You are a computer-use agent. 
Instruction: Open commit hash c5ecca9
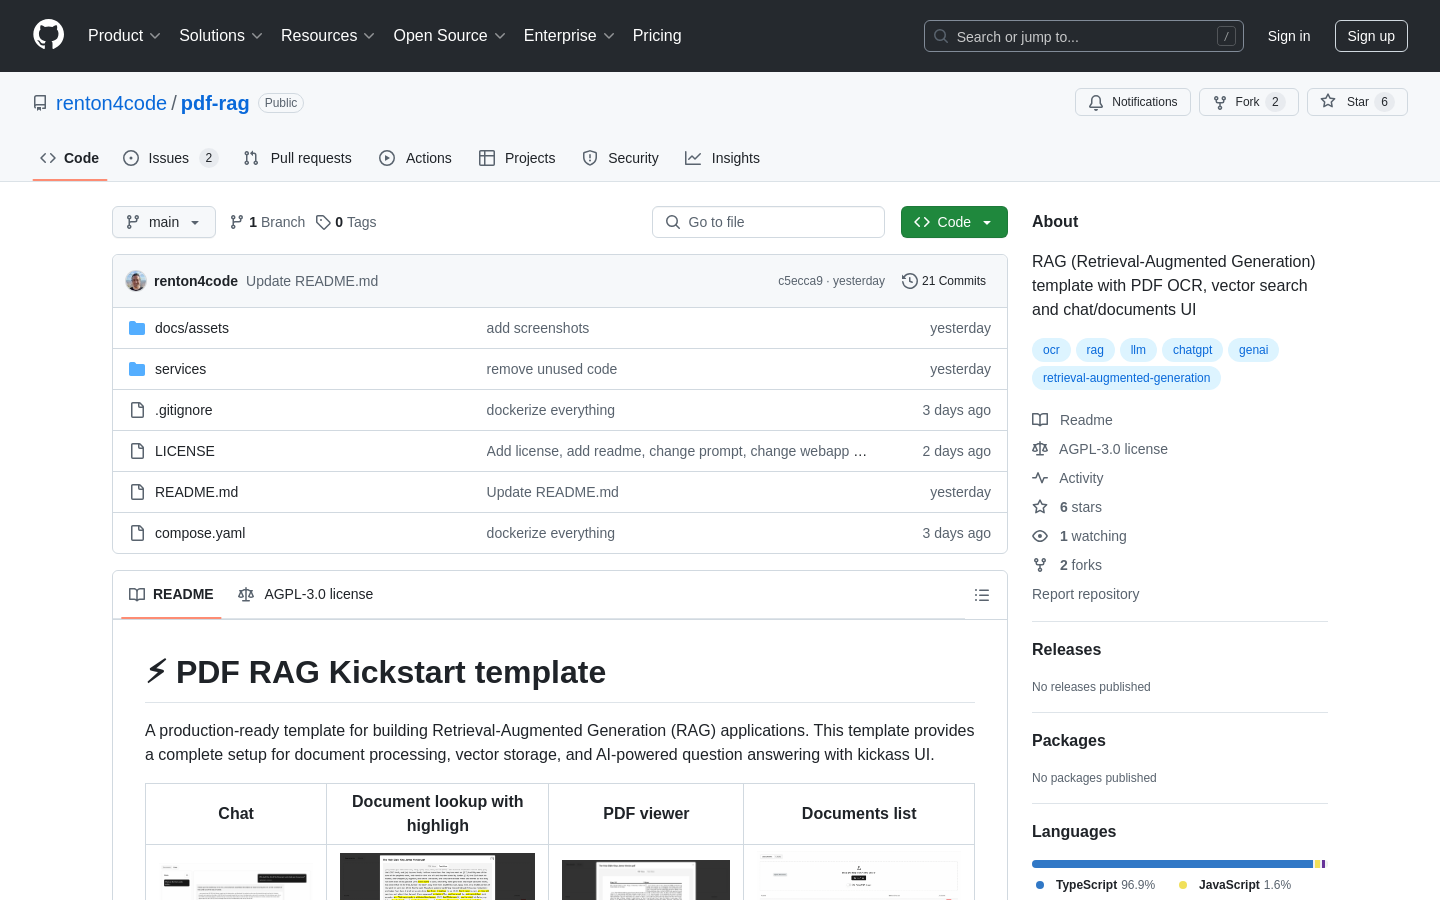(x=800, y=281)
